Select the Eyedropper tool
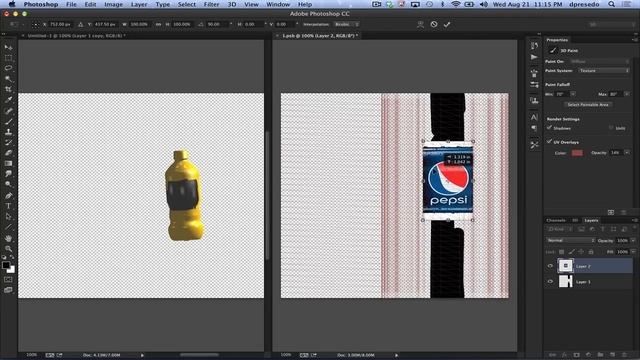 8,100
